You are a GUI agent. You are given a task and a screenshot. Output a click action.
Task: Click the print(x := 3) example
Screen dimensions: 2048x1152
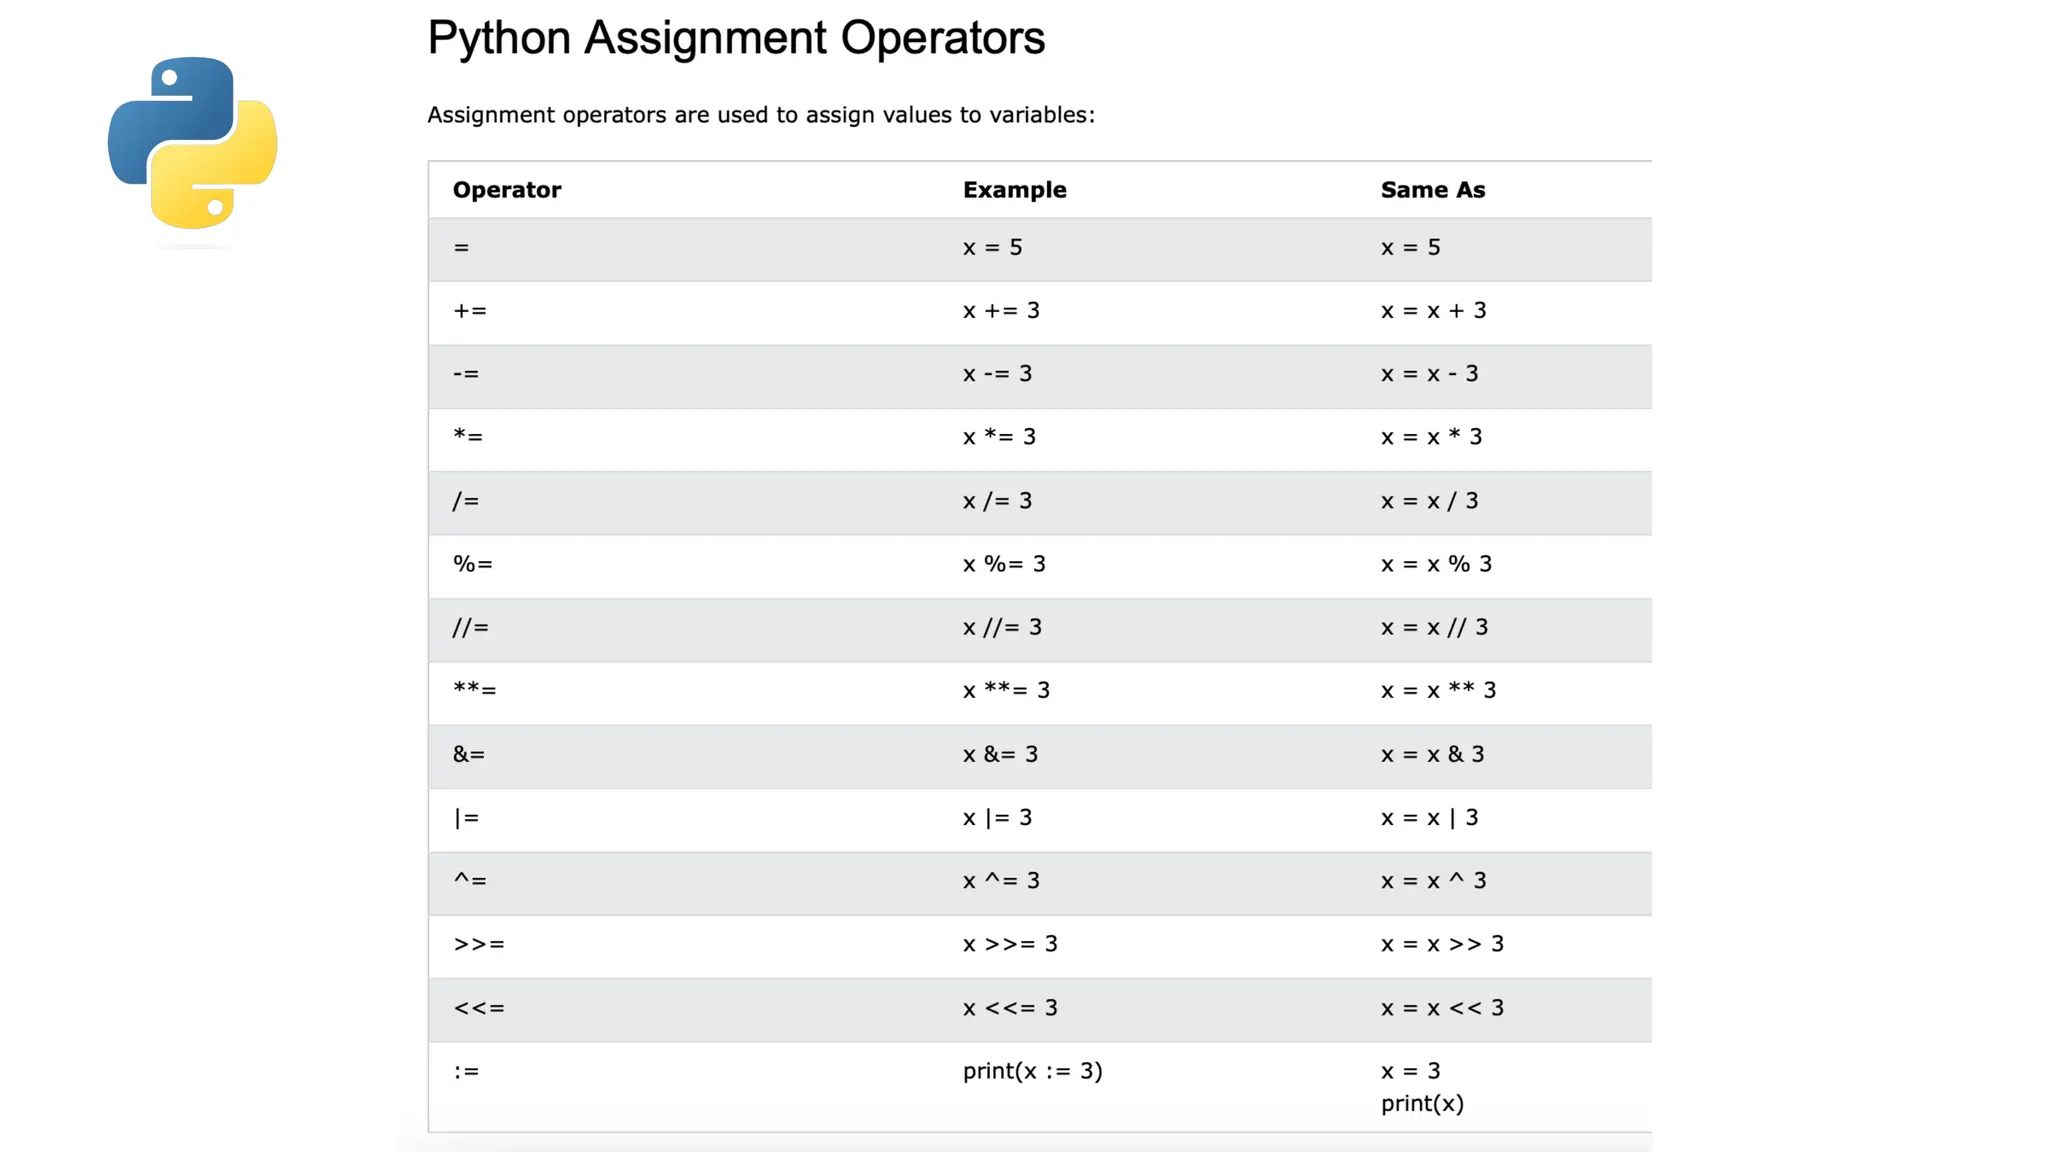click(x=1032, y=1071)
